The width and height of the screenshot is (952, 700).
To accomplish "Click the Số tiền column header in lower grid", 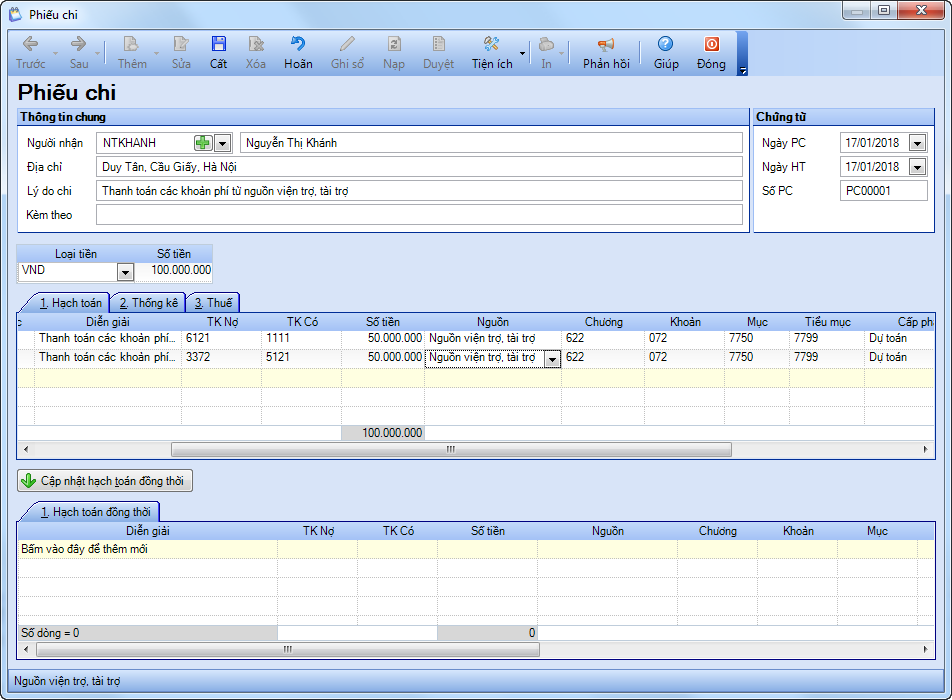I will [488, 531].
